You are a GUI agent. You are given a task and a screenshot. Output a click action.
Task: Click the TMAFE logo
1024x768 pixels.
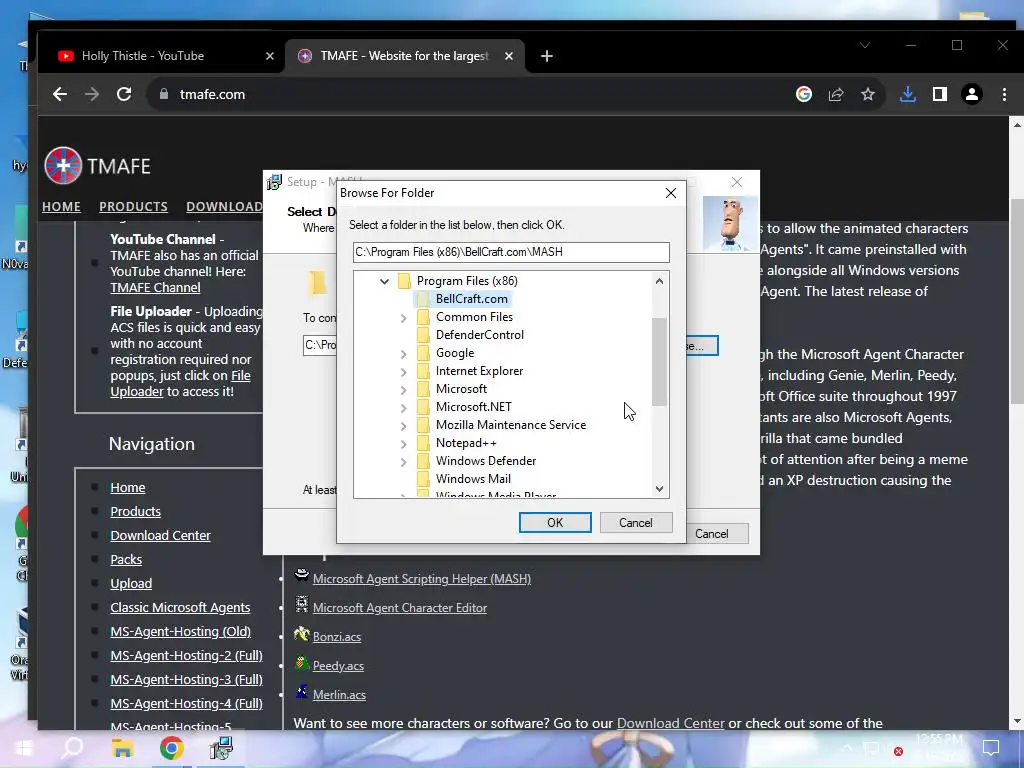click(x=97, y=166)
